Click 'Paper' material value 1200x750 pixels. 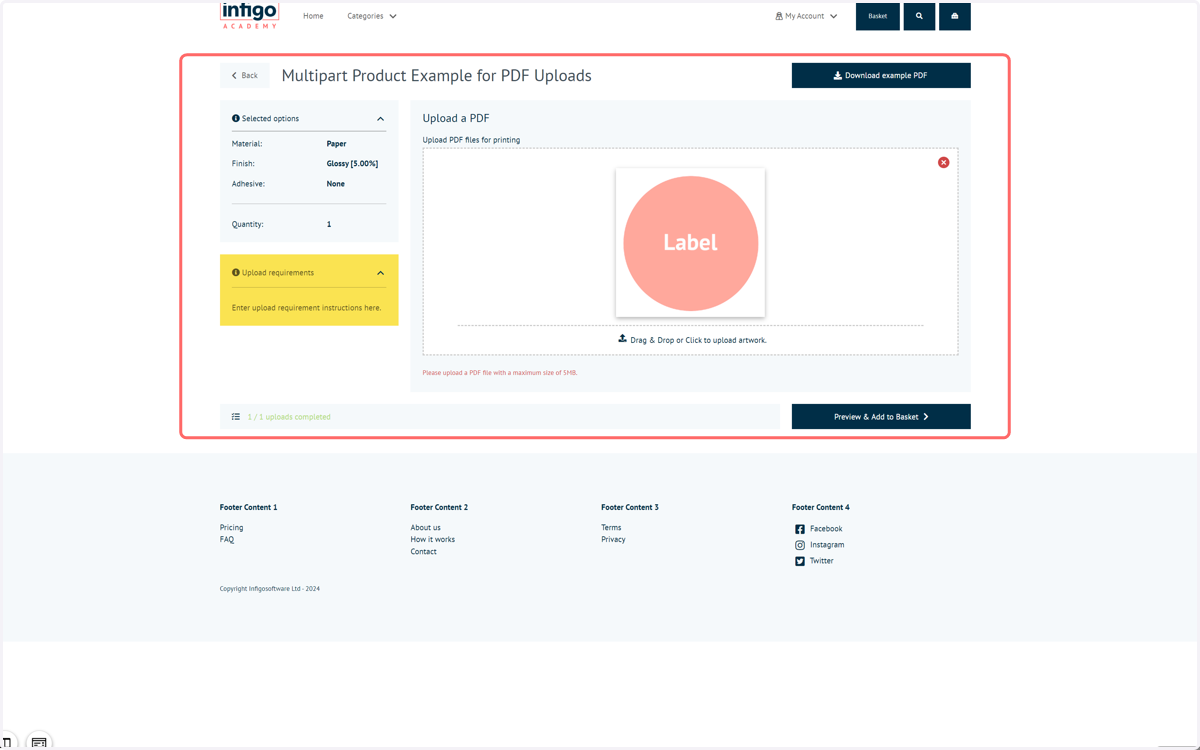[x=336, y=144]
